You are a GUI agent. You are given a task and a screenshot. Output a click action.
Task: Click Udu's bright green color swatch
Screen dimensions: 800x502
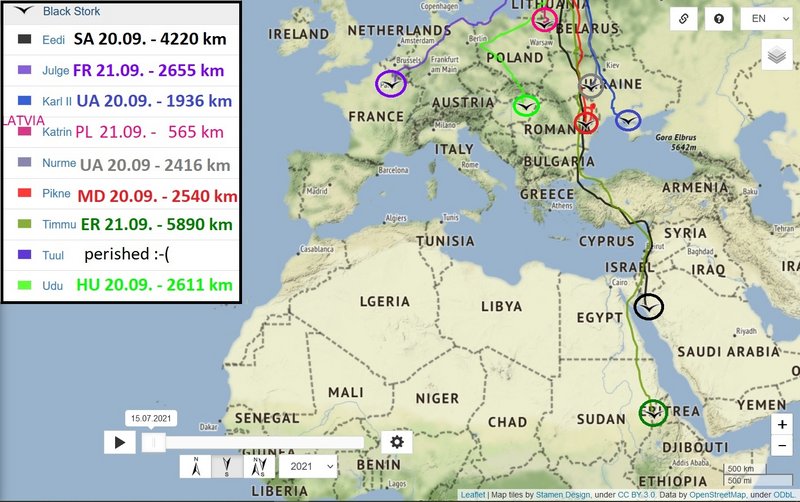[x=24, y=285]
